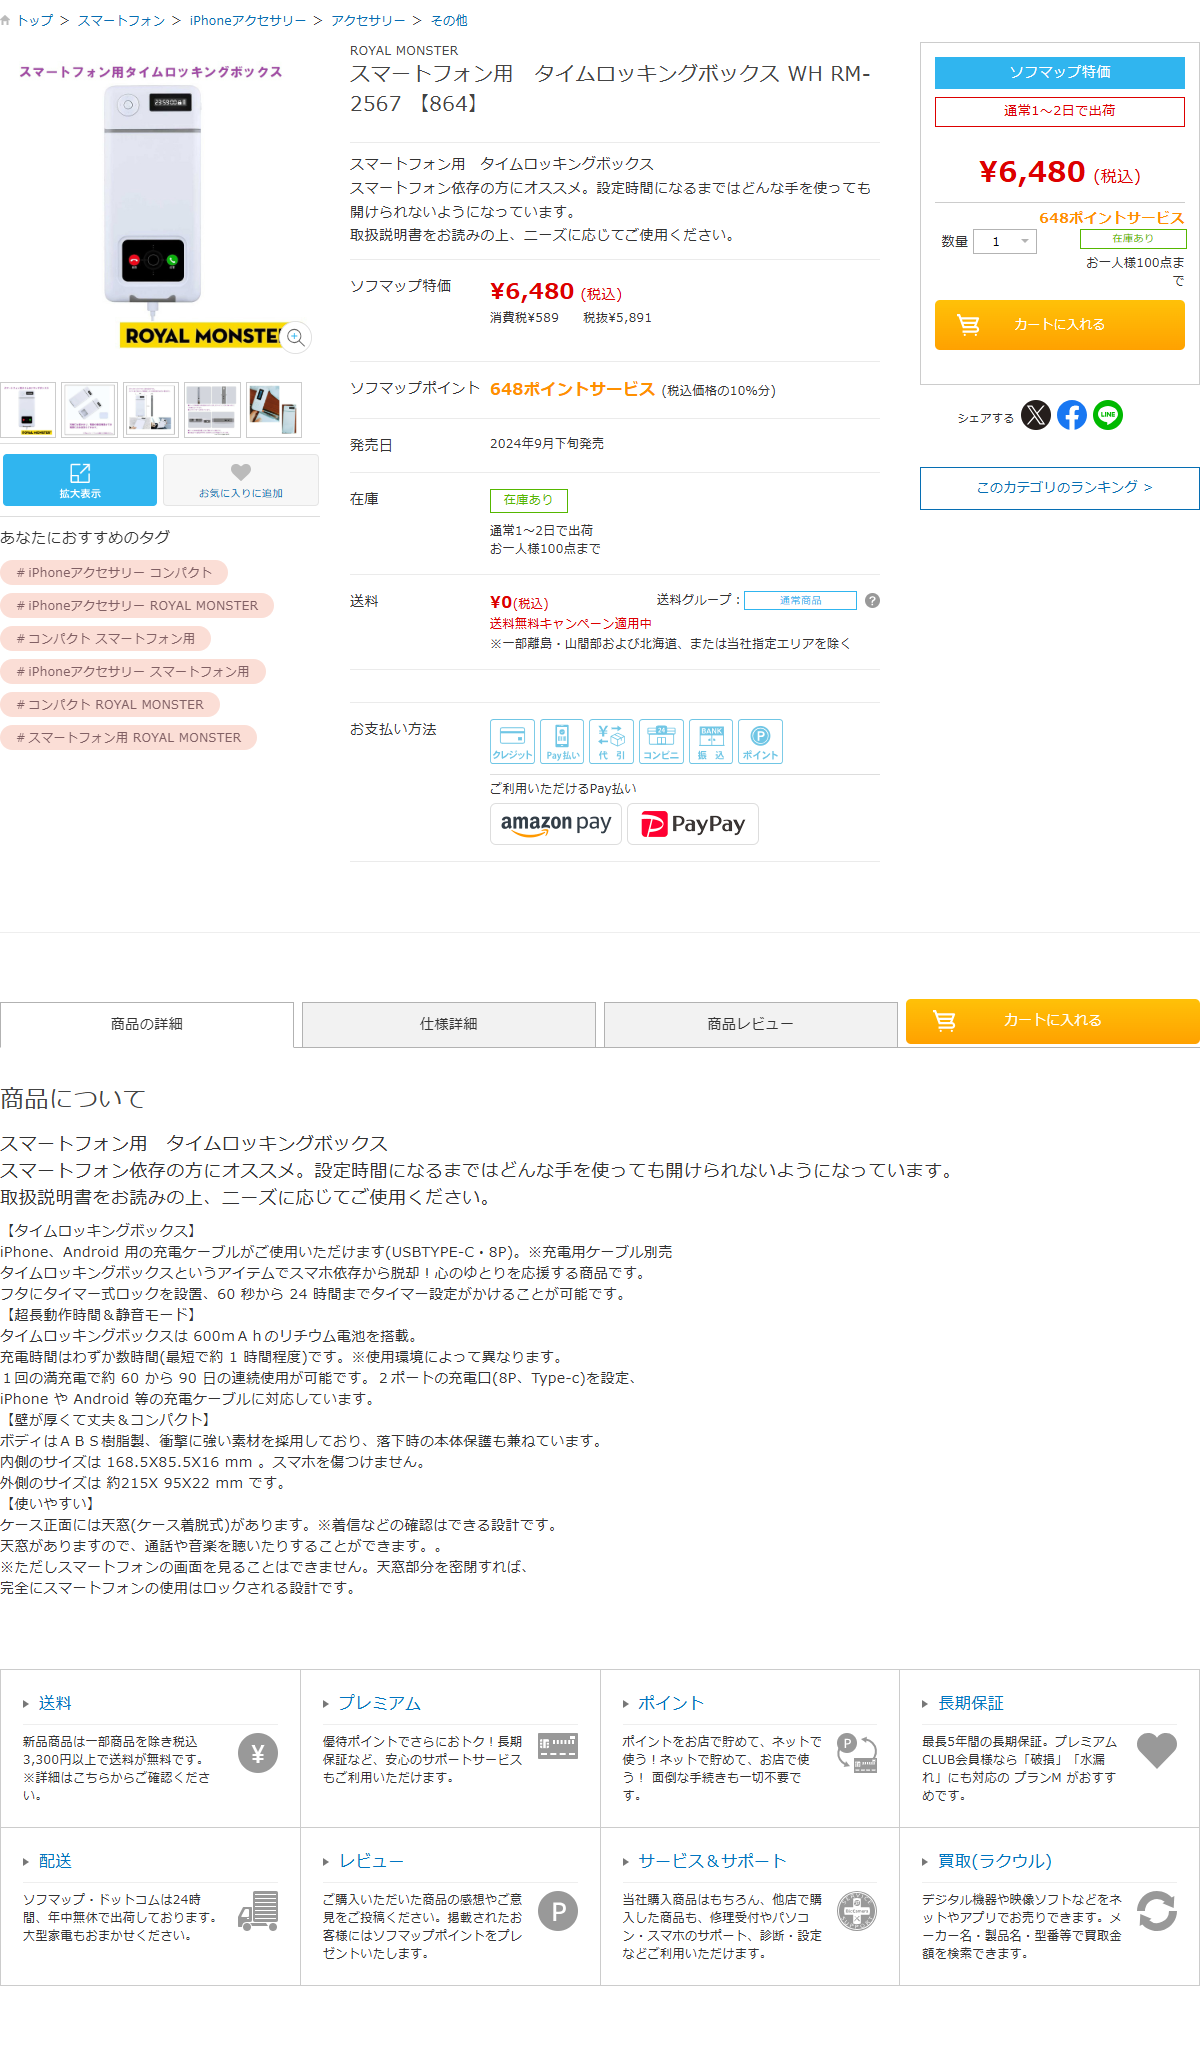This screenshot has height=2058, width=1200.
Task: Click the Amazon Pay logo
Action: point(556,824)
